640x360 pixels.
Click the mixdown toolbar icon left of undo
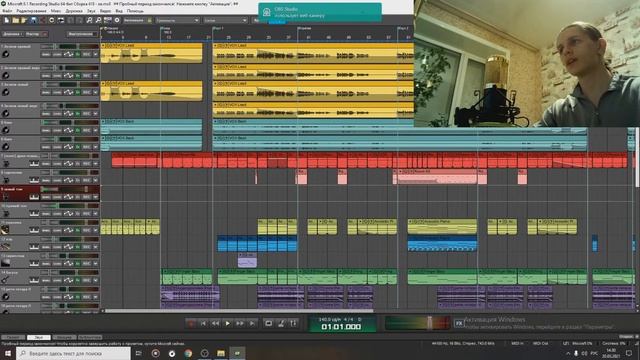[x=61, y=20]
